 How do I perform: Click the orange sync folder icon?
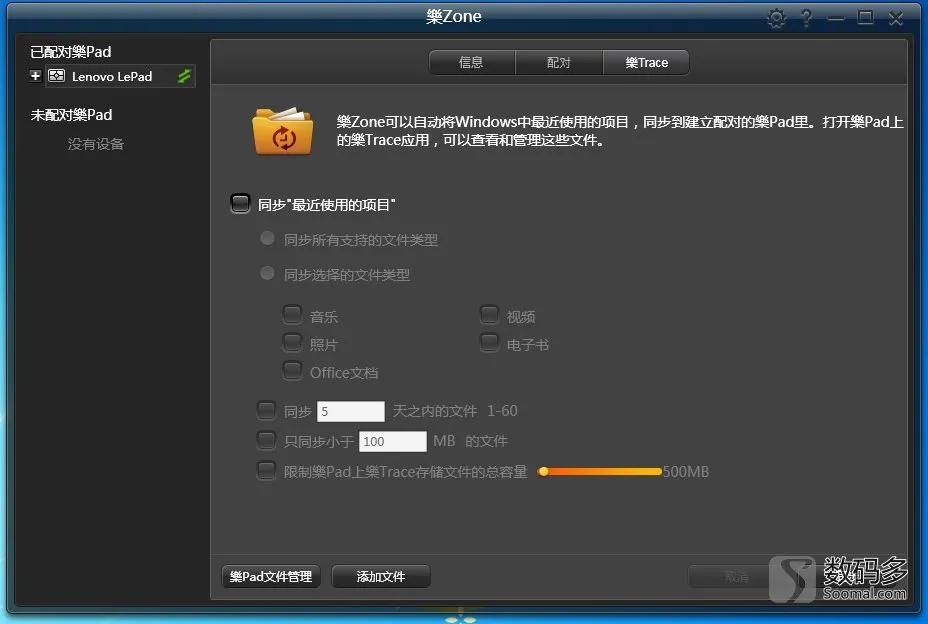[282, 131]
